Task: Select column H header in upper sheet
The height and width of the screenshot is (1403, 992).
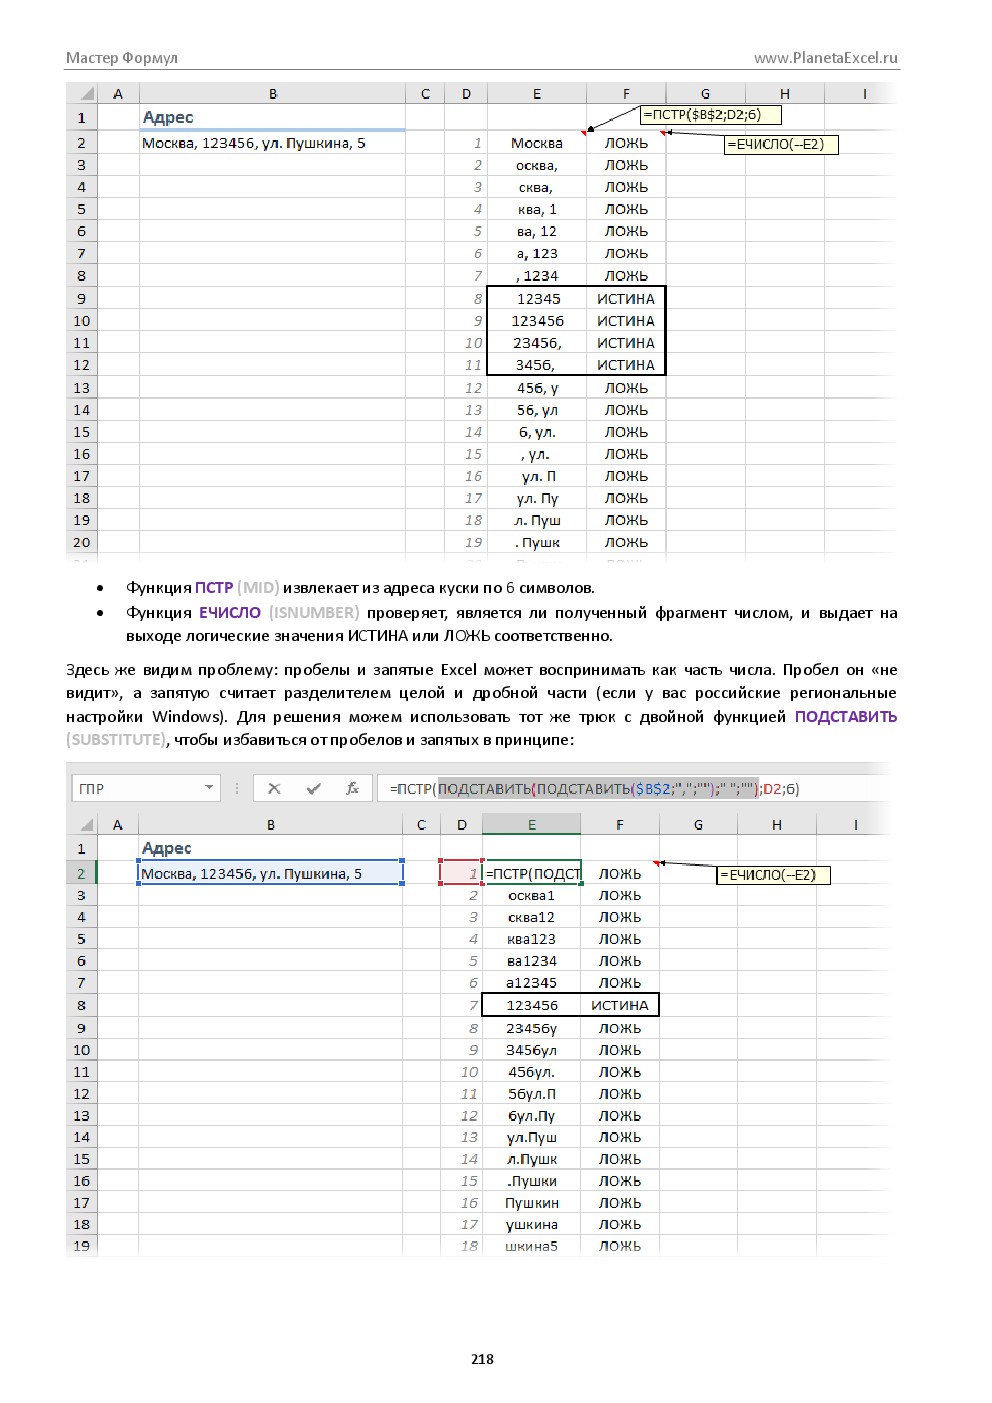Action: (x=785, y=94)
